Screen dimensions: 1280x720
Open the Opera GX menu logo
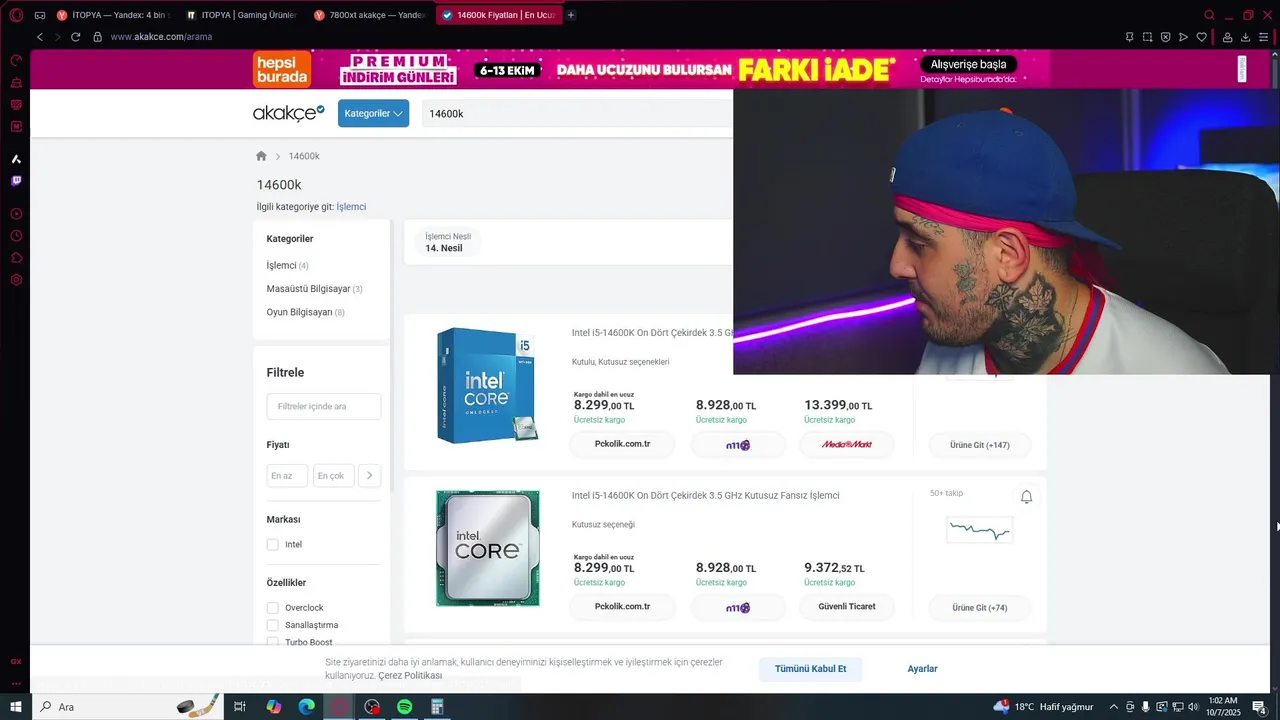click(16, 15)
